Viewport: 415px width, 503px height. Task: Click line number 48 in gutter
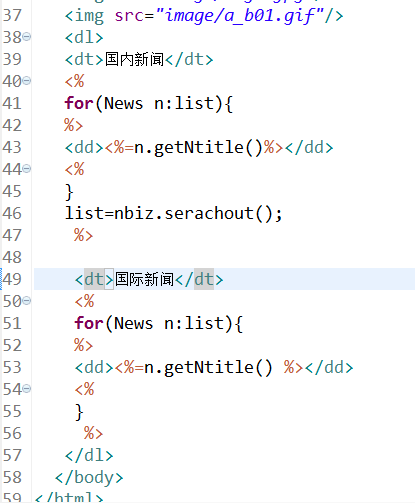[x=12, y=257]
